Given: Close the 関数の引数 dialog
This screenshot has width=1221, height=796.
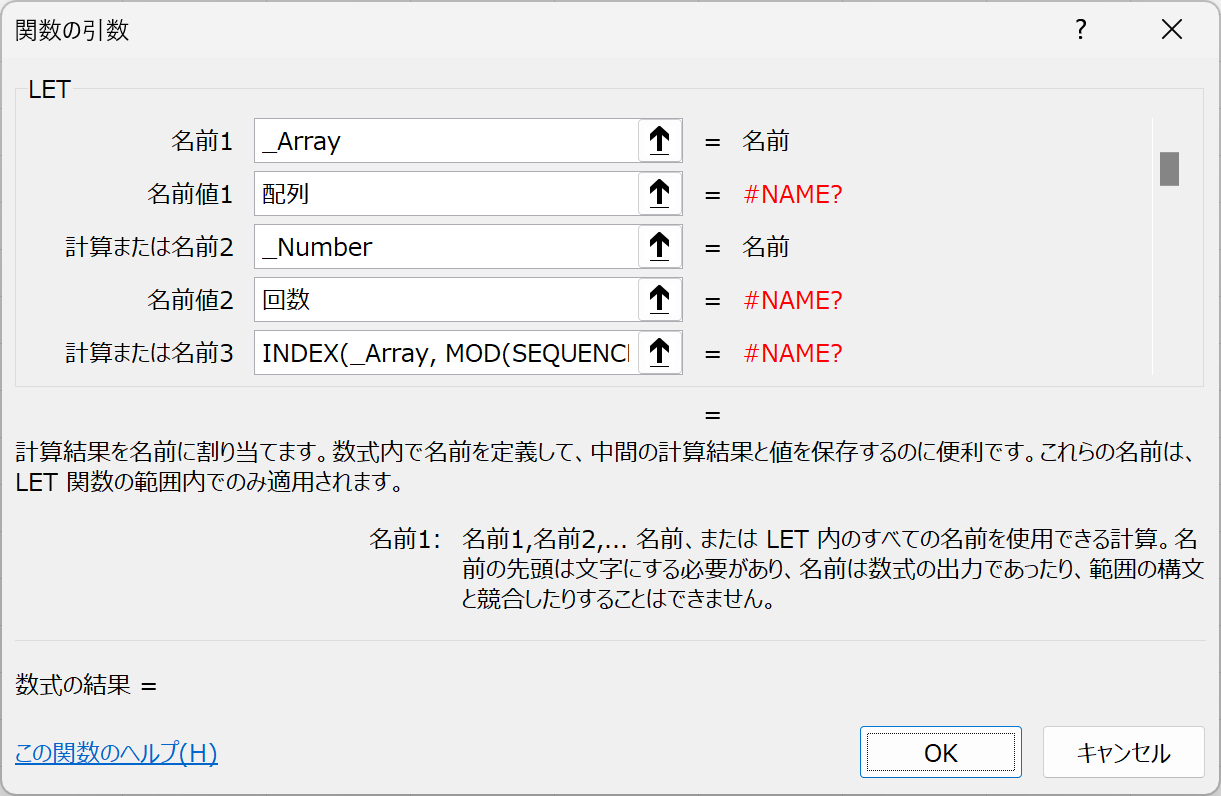Looking at the screenshot, I should pos(1172,30).
